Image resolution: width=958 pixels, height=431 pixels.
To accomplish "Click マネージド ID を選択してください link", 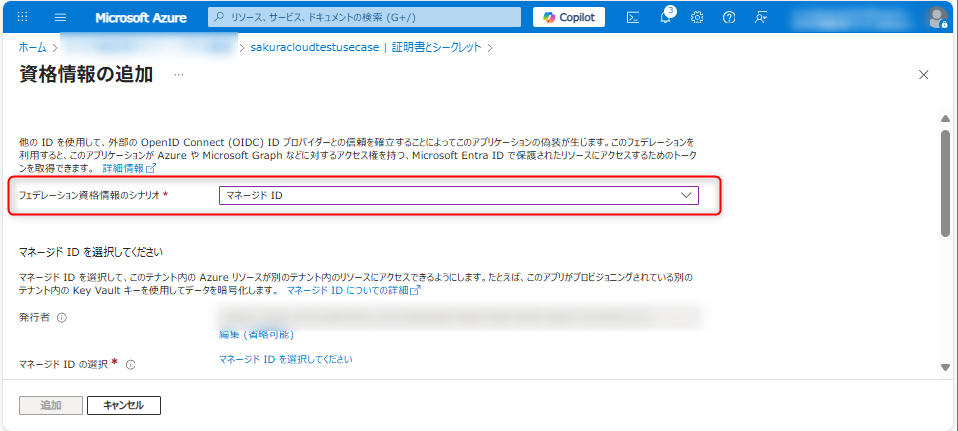I will tap(285, 359).
